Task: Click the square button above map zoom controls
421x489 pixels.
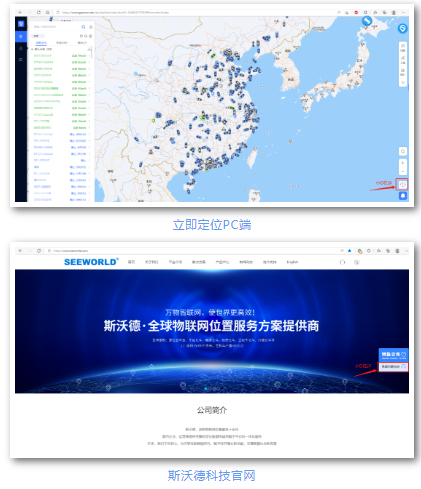Action: 403,151
